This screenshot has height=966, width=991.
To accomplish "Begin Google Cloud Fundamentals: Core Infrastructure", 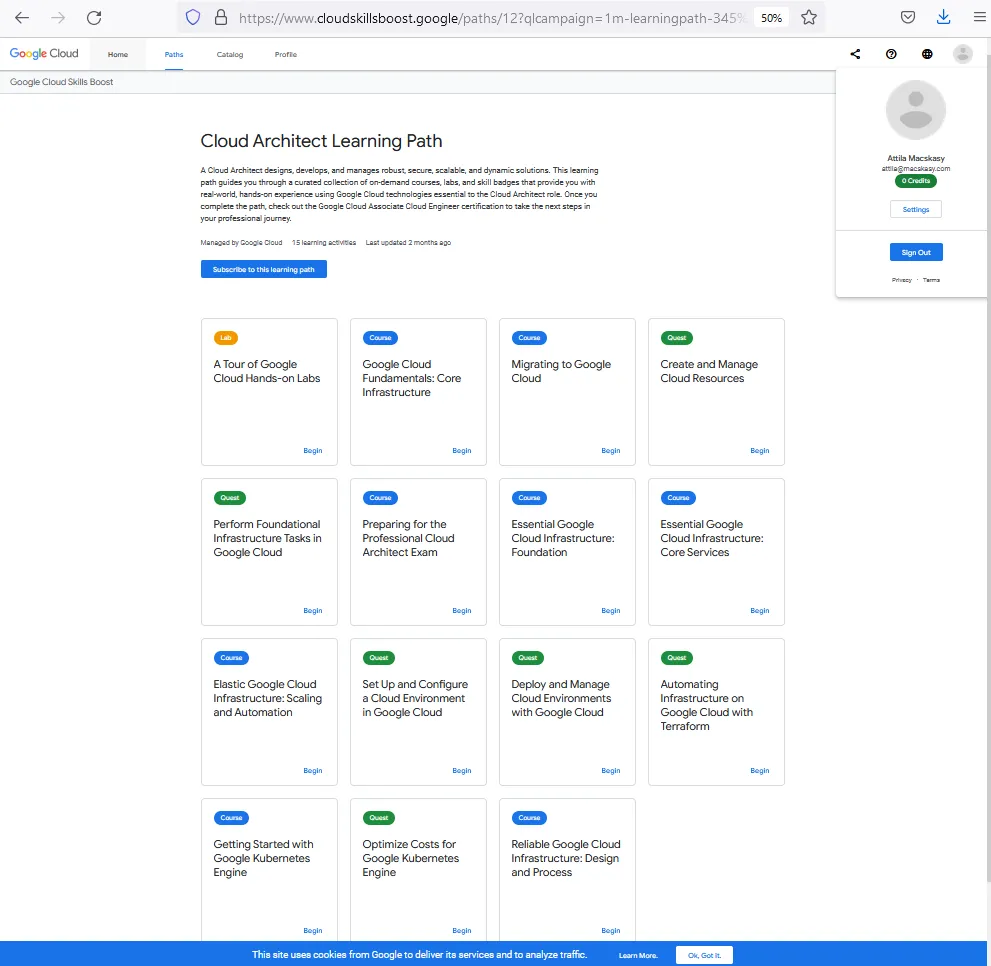I will point(462,451).
